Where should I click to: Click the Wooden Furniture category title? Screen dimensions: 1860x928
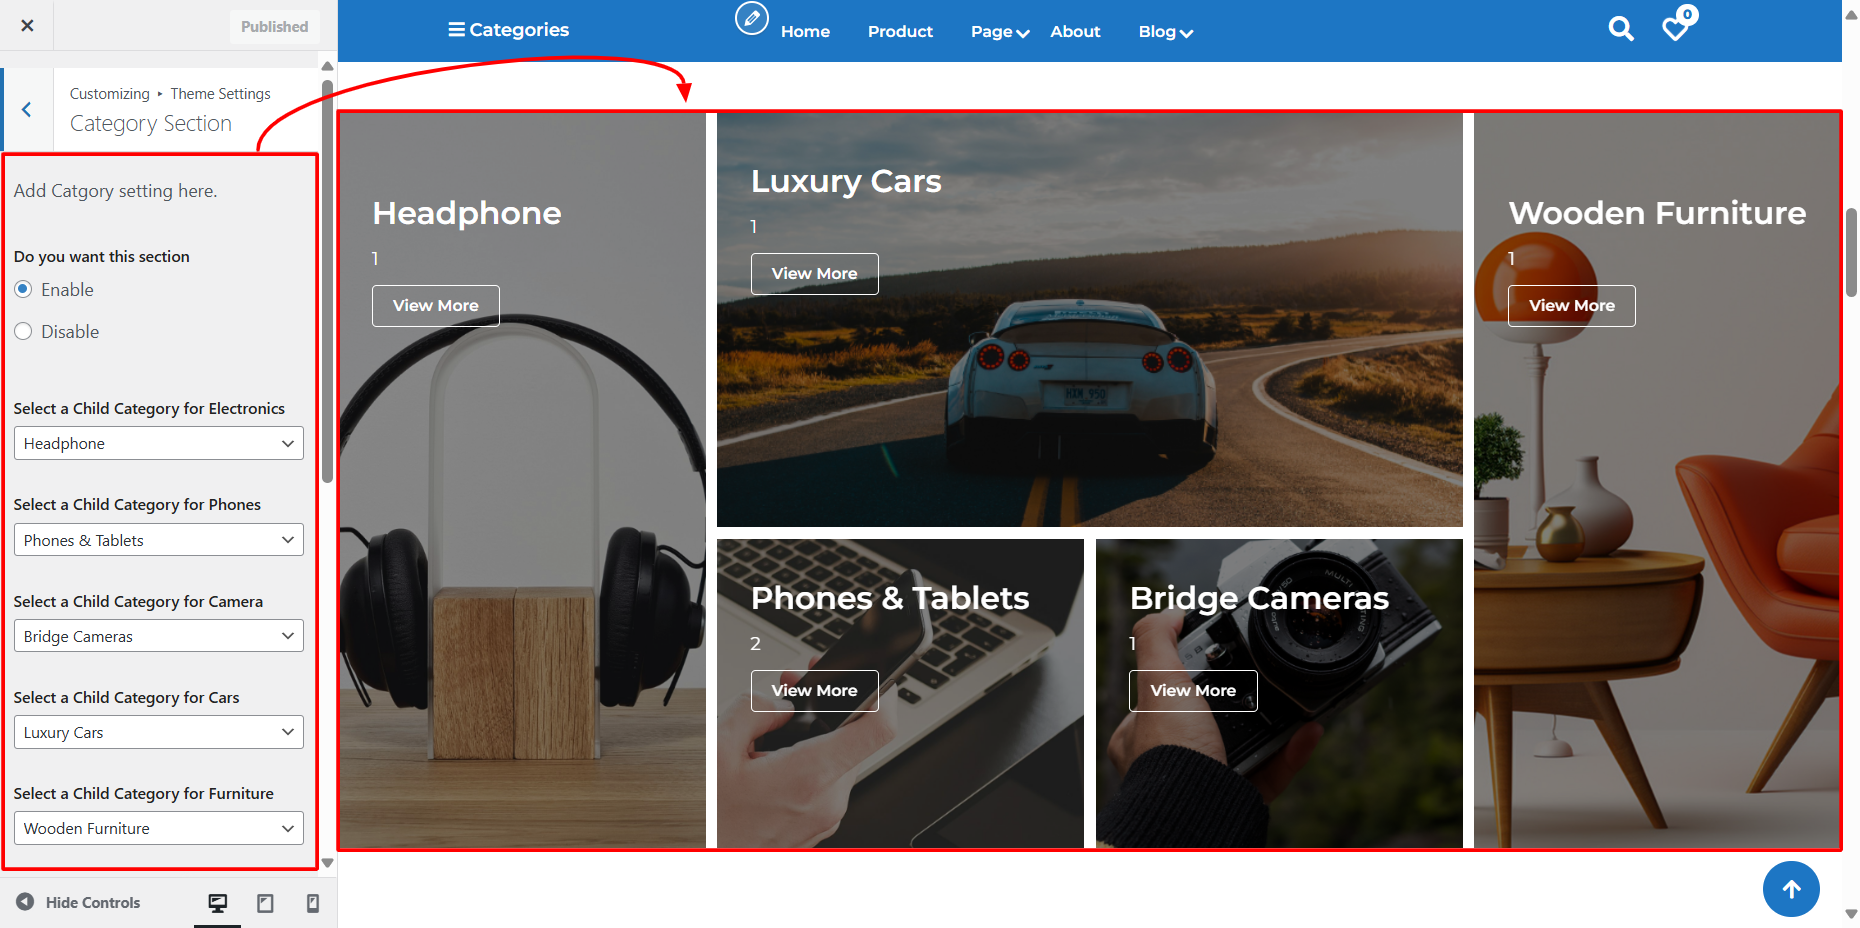click(x=1657, y=213)
